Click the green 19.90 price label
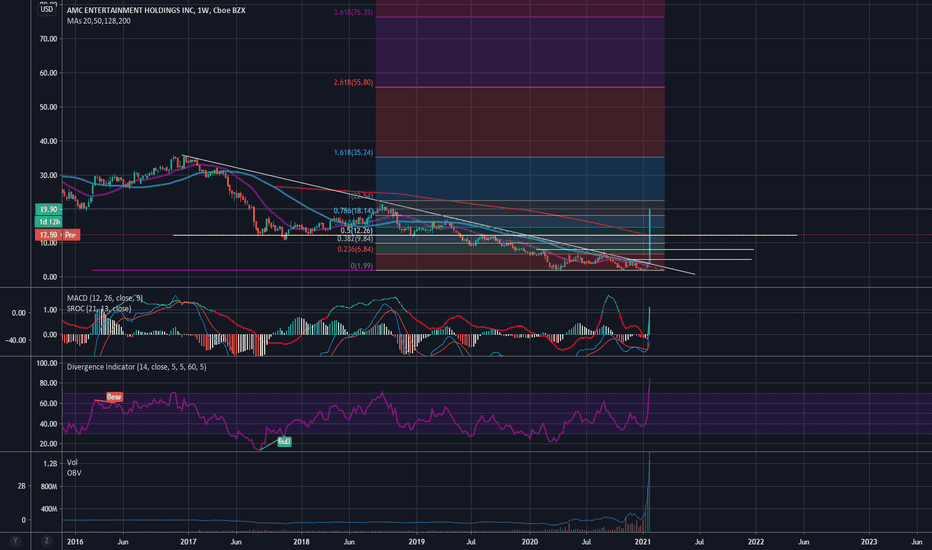This screenshot has height=550, width=932. 49,209
